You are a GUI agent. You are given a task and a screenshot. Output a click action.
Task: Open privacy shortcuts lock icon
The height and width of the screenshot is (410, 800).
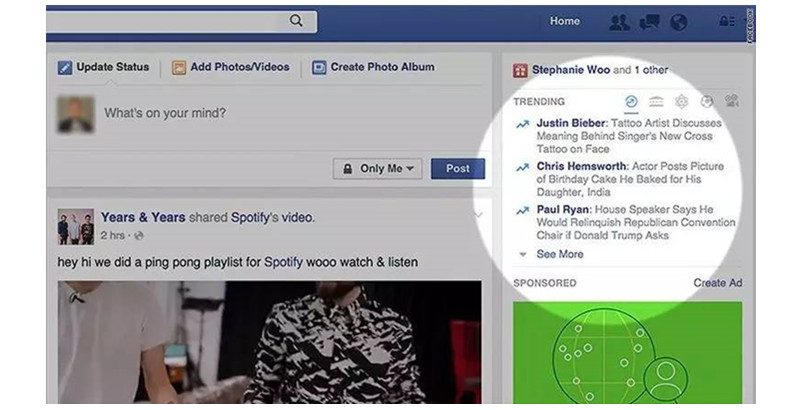[x=727, y=21]
